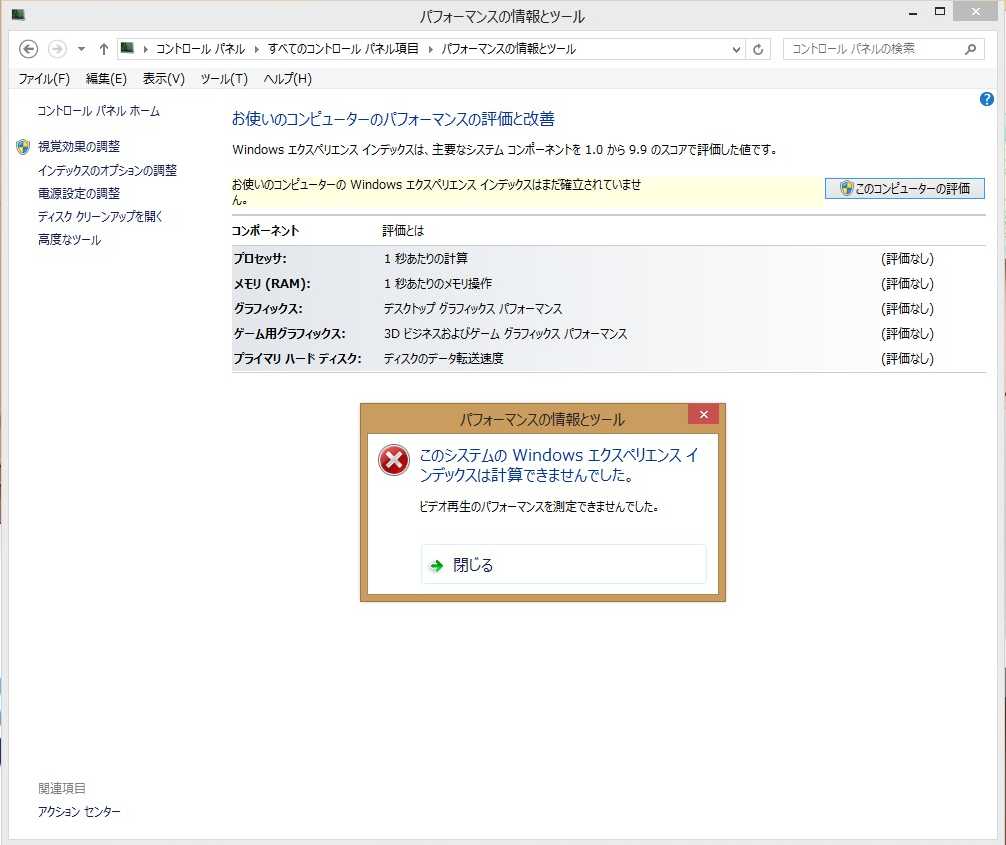Click the 評価とは column header

403,231
